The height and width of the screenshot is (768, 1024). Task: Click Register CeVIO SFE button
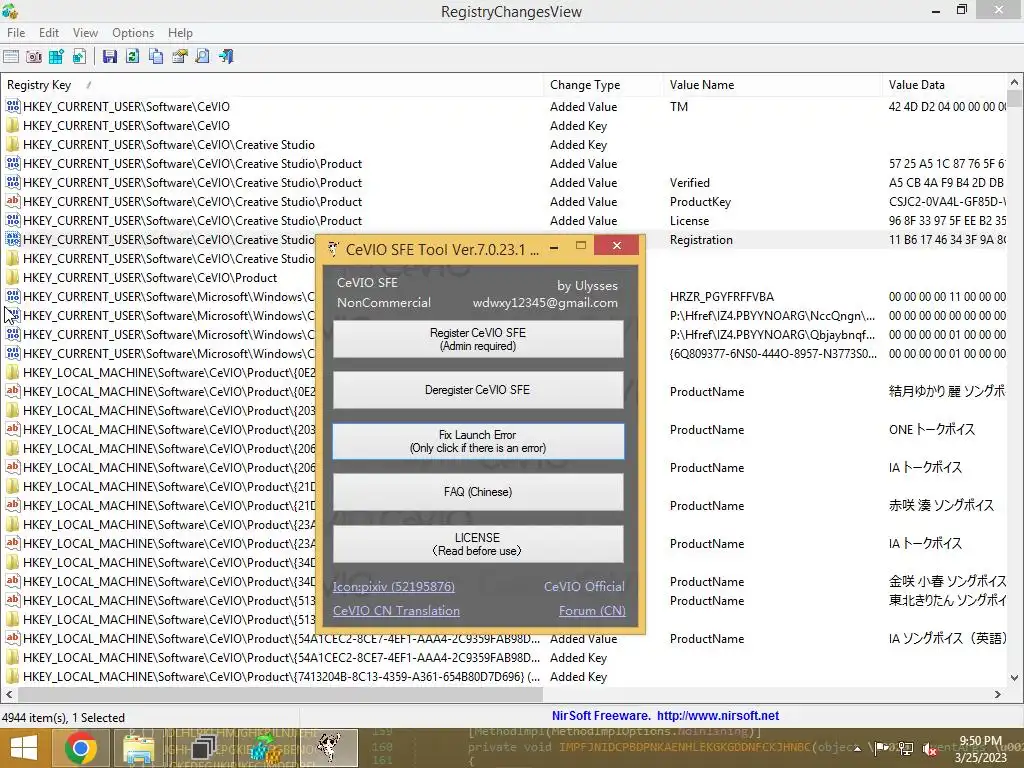click(x=478, y=339)
